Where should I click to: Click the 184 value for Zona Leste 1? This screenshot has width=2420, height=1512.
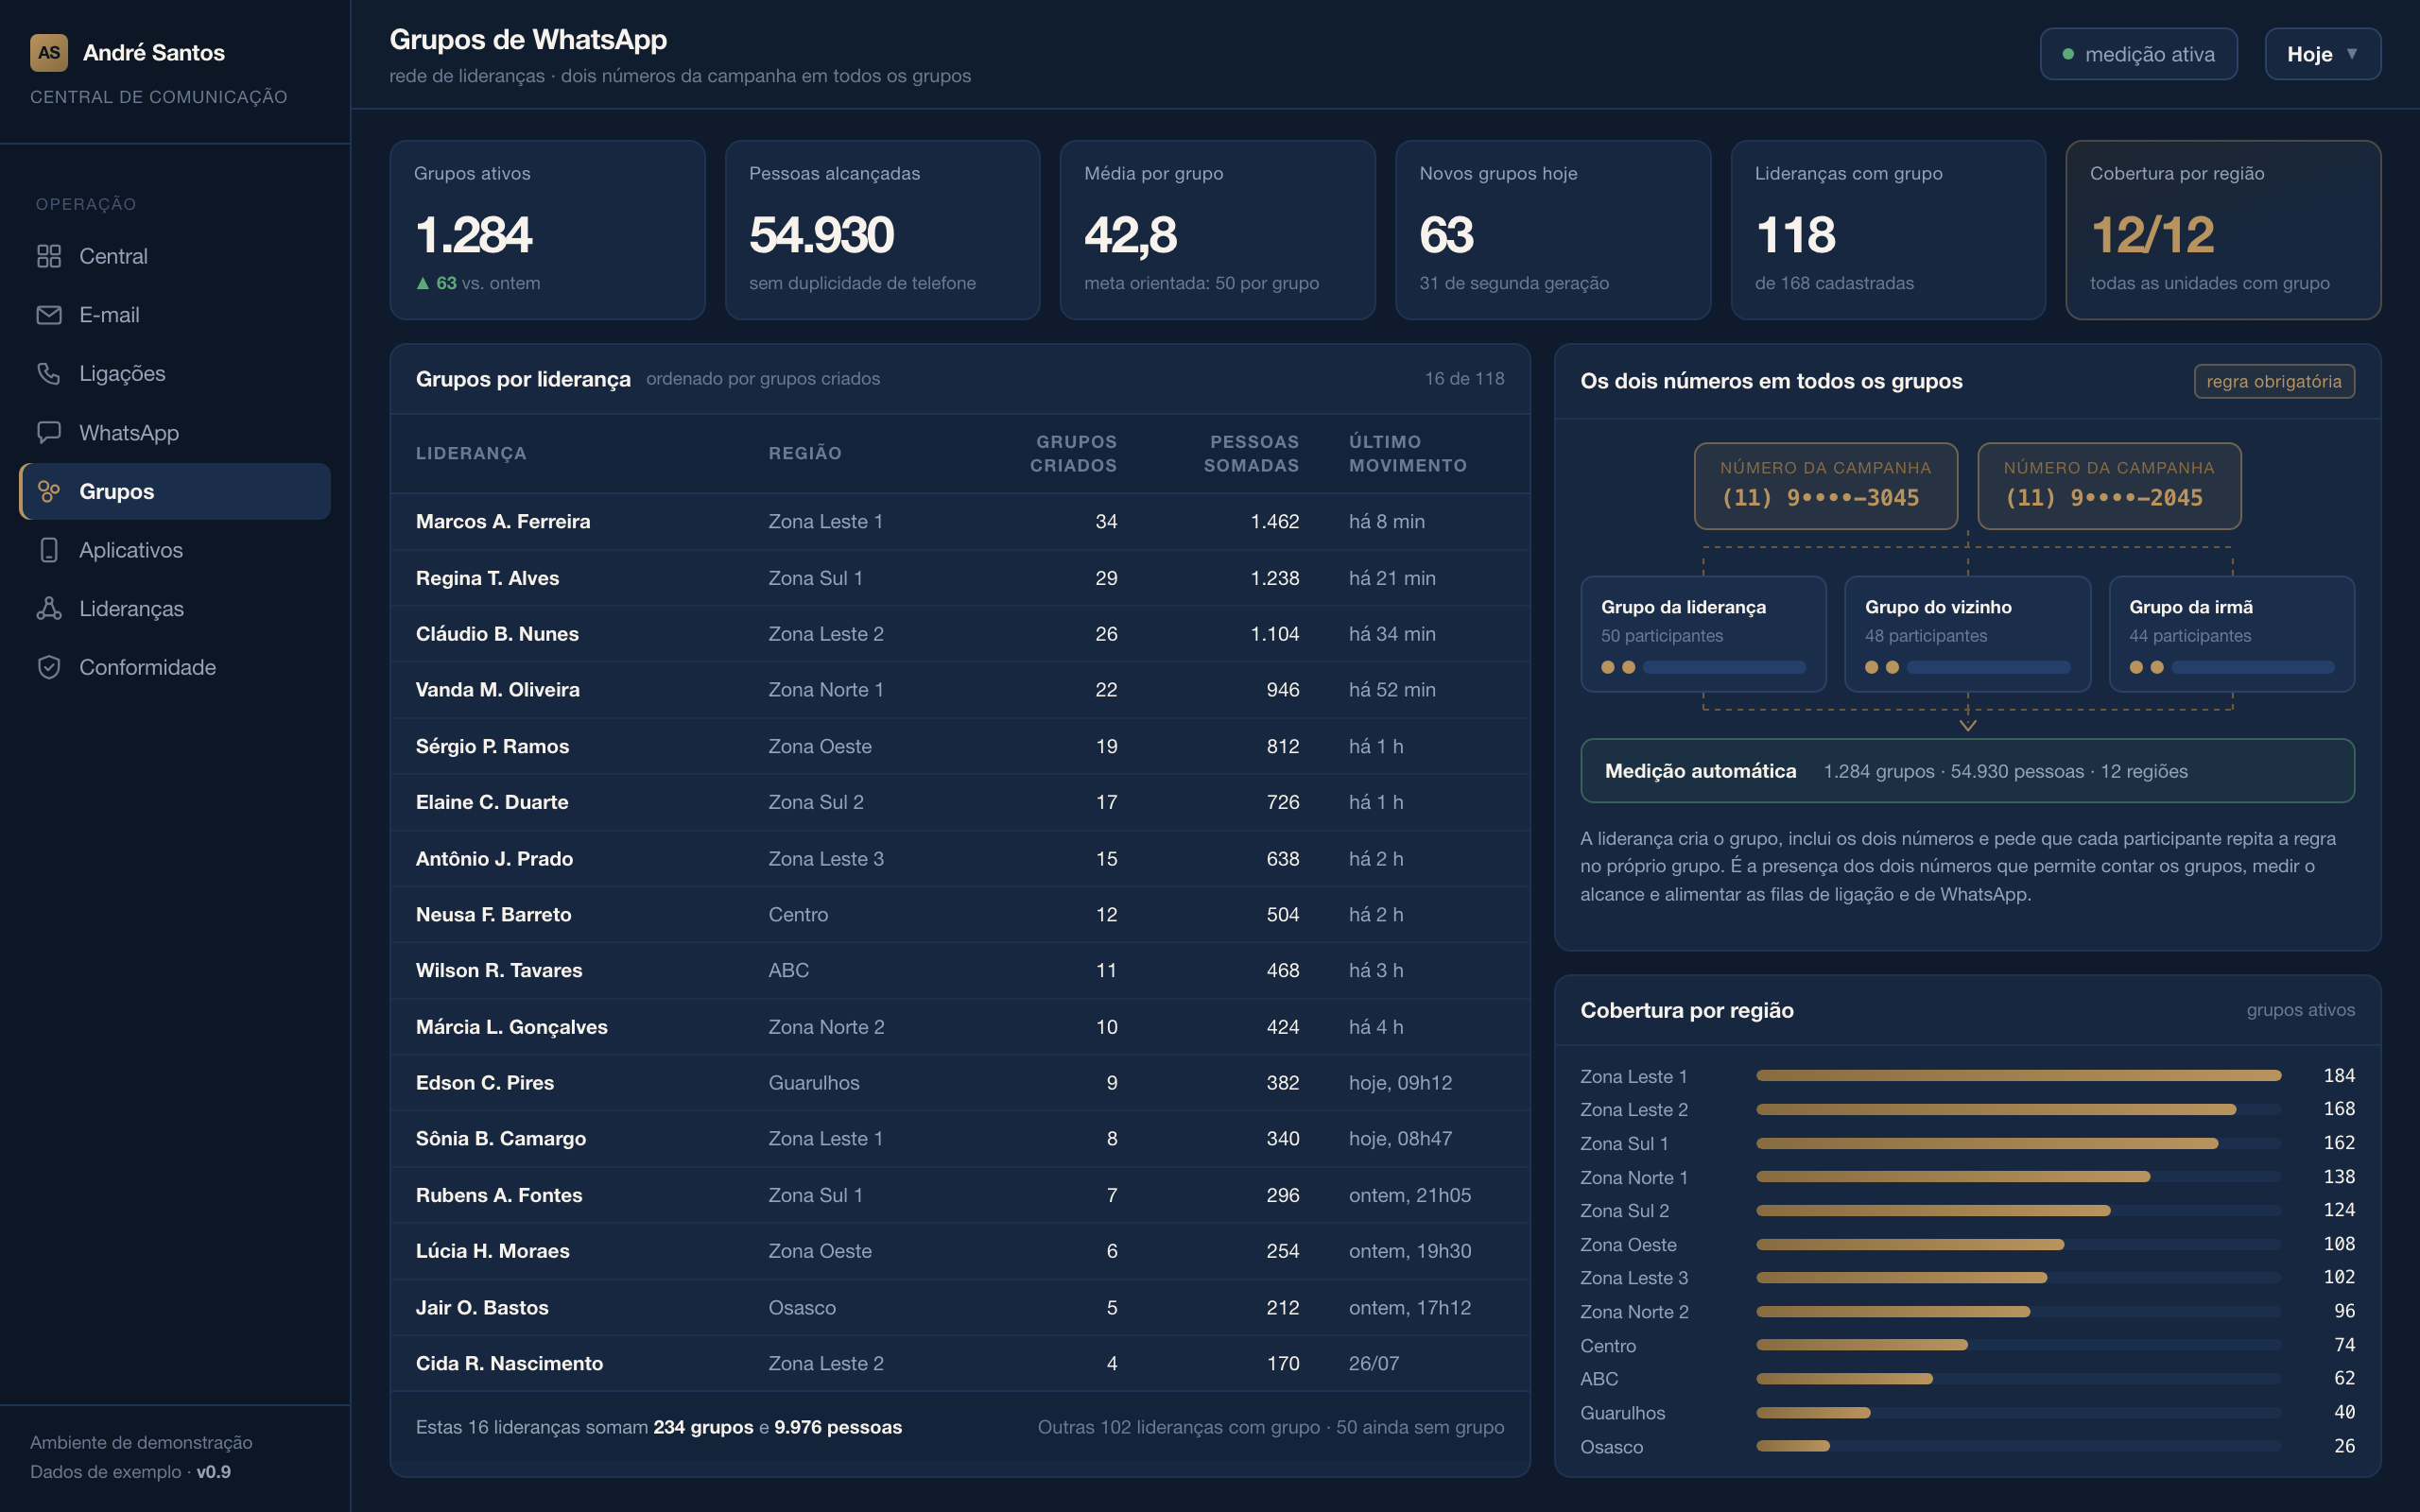(2339, 1076)
